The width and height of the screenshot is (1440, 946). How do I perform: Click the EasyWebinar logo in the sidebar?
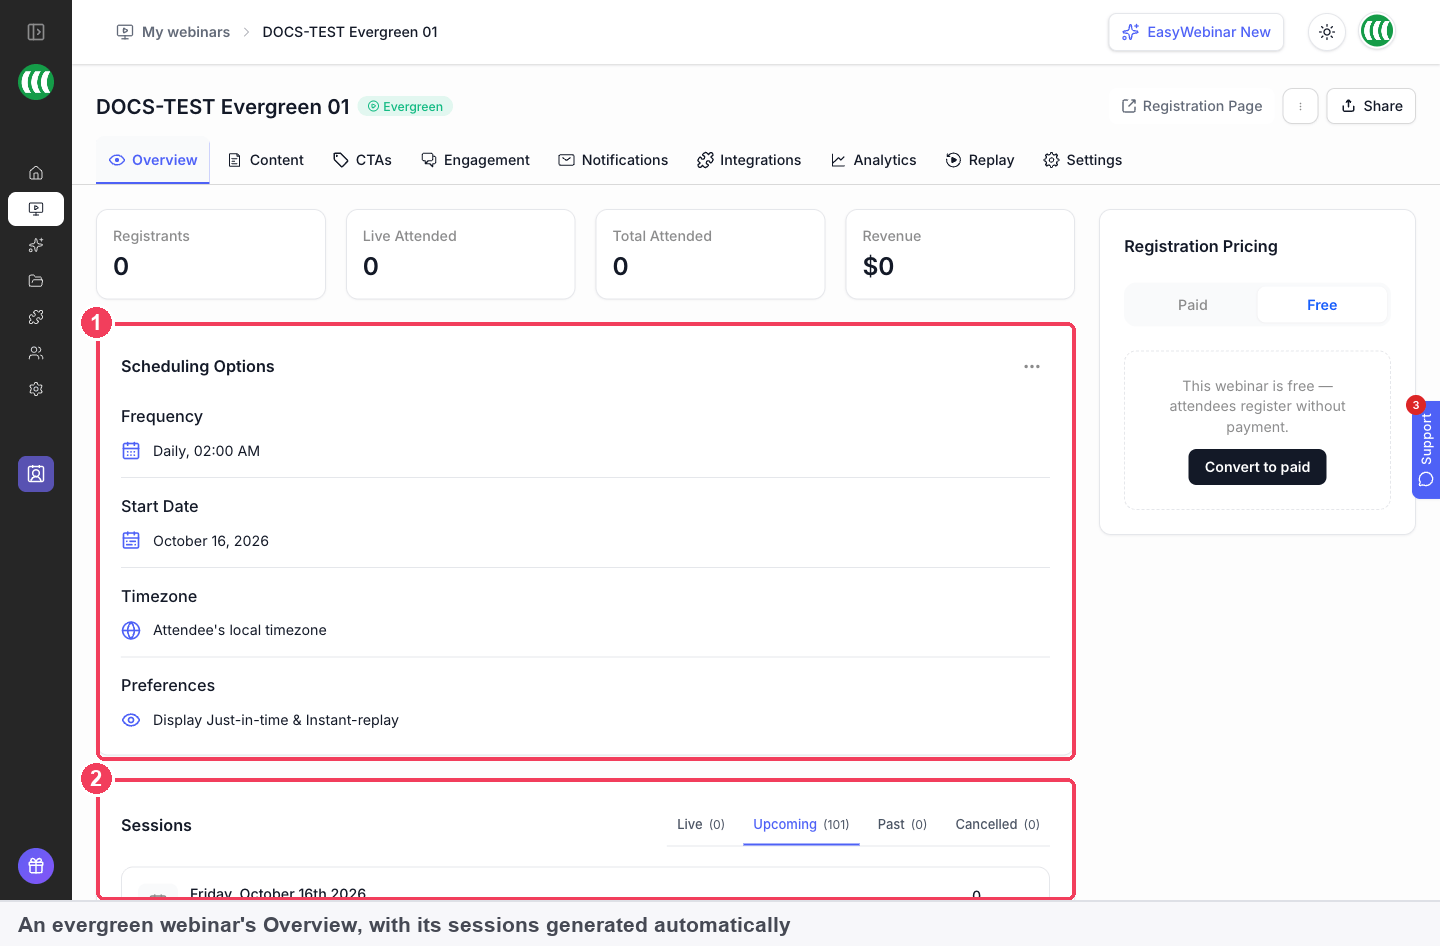(x=36, y=82)
